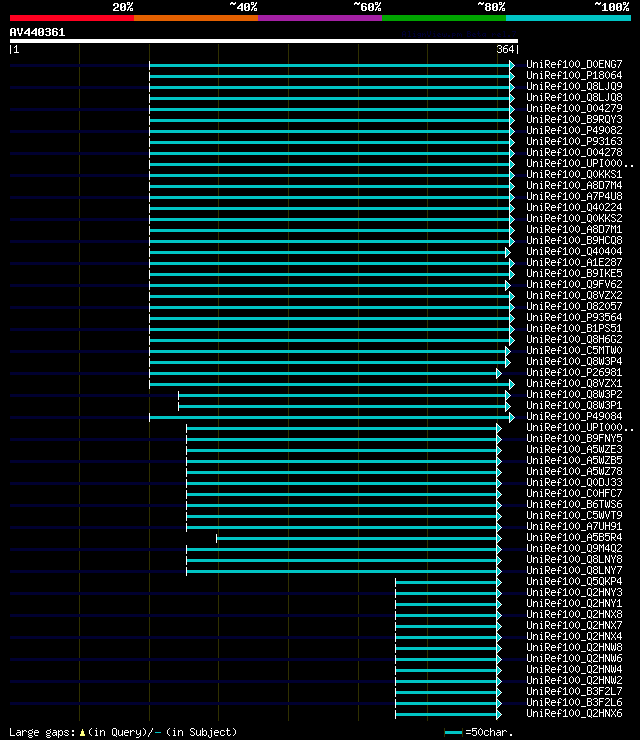Select the UniRef100_P49084 label

pyautogui.click(x=574, y=416)
